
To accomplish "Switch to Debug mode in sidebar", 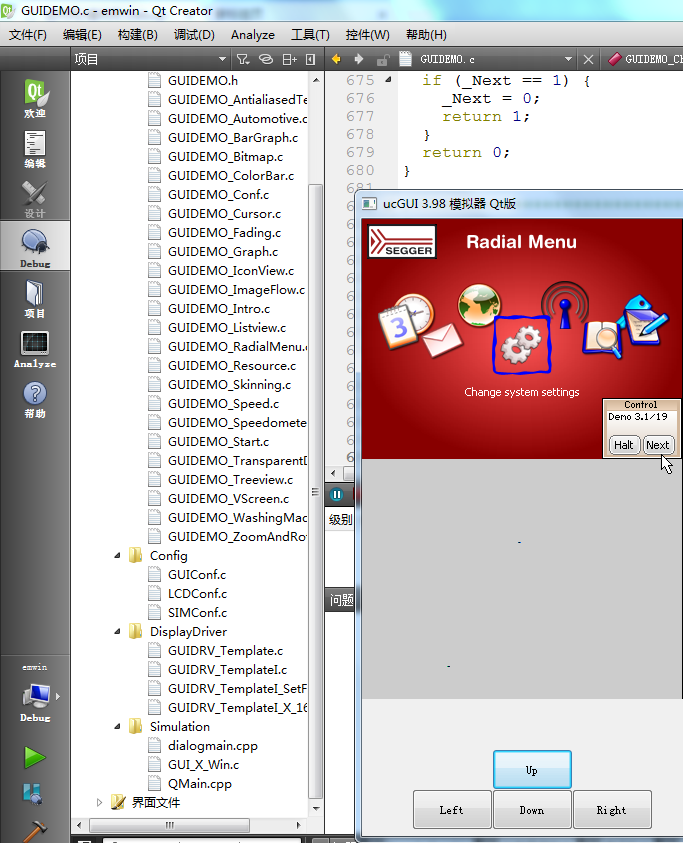I will click(35, 247).
